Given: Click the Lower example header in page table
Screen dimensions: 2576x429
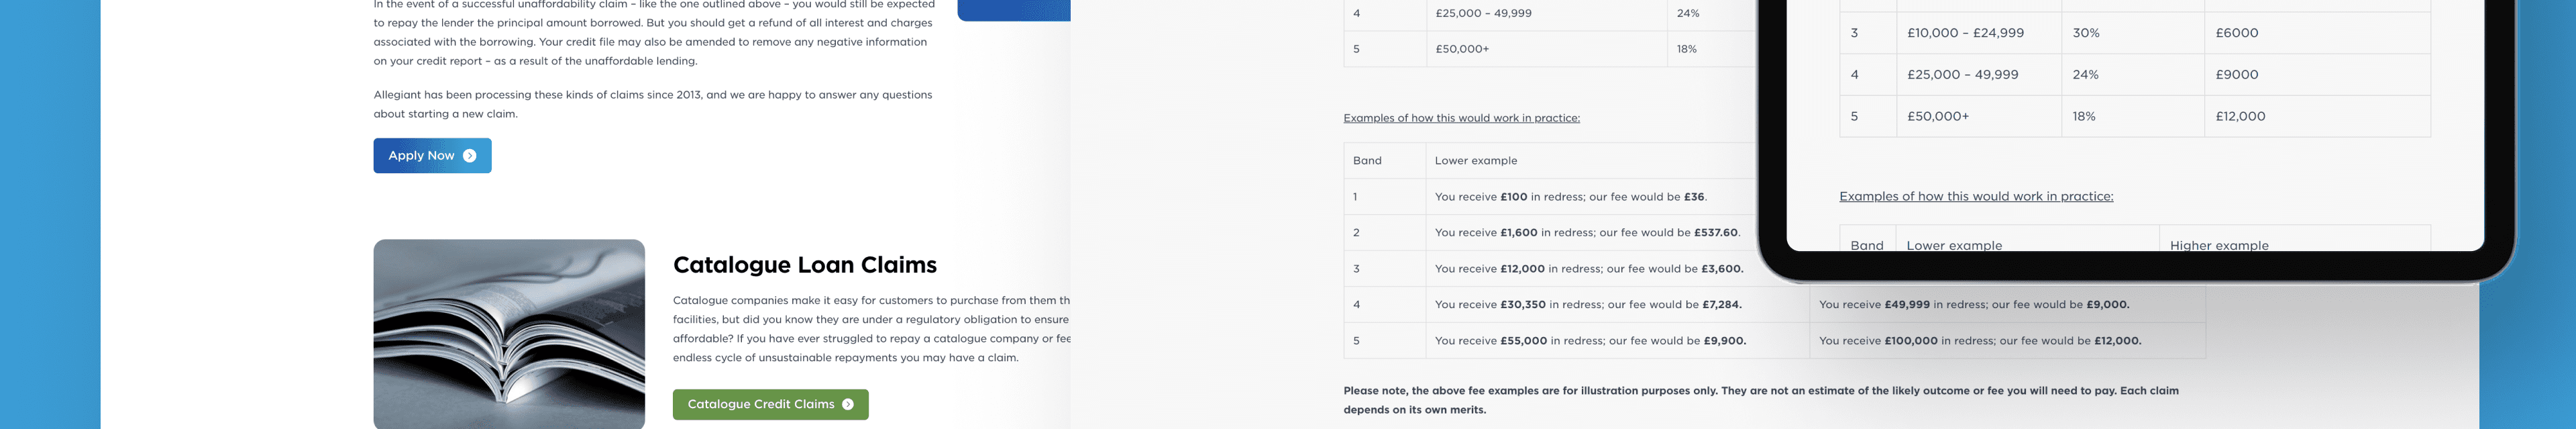Looking at the screenshot, I should click(x=1475, y=161).
